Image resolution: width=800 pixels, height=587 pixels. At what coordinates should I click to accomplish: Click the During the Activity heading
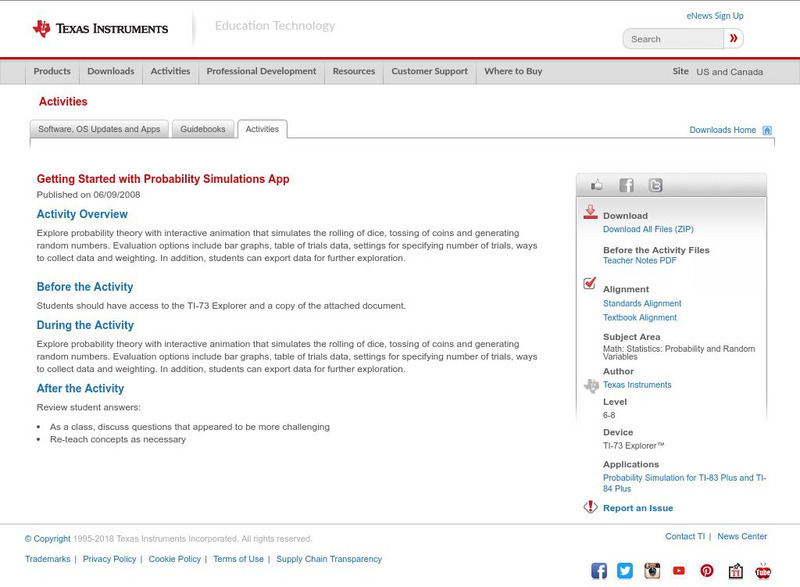pyautogui.click(x=85, y=325)
